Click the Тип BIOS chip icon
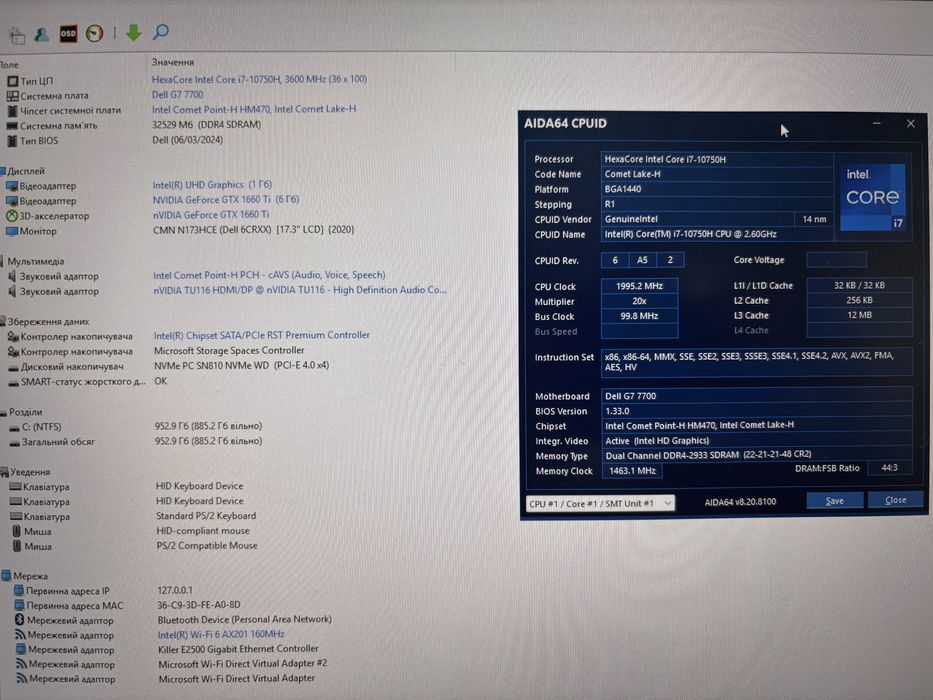Viewport: 933px width, 700px height. (12, 140)
